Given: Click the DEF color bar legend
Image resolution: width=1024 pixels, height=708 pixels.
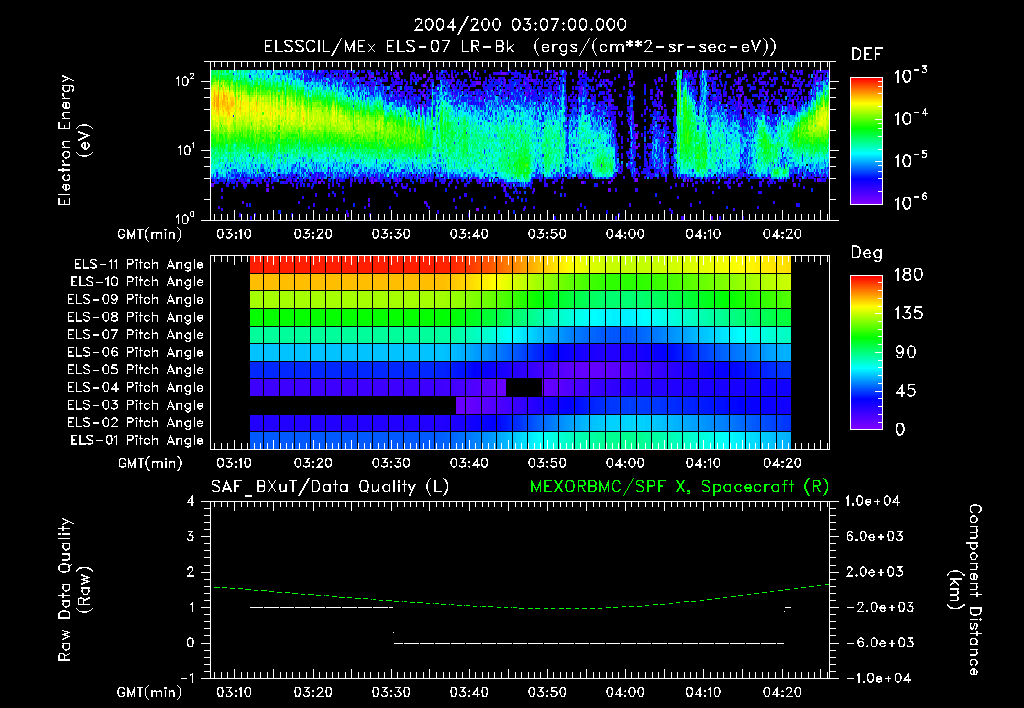Looking at the screenshot, I should pos(866,141).
